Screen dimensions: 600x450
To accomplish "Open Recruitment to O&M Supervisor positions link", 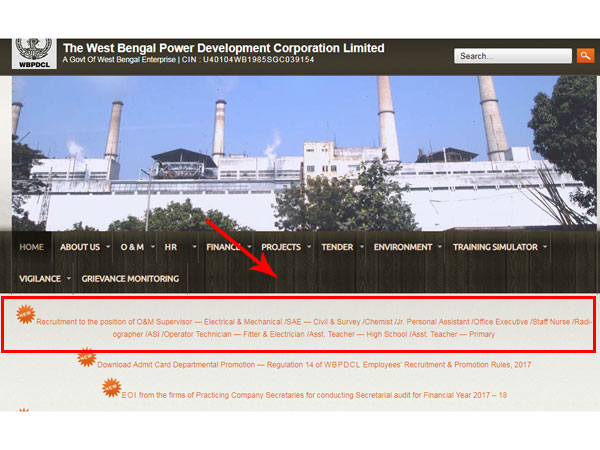I will point(314,328).
